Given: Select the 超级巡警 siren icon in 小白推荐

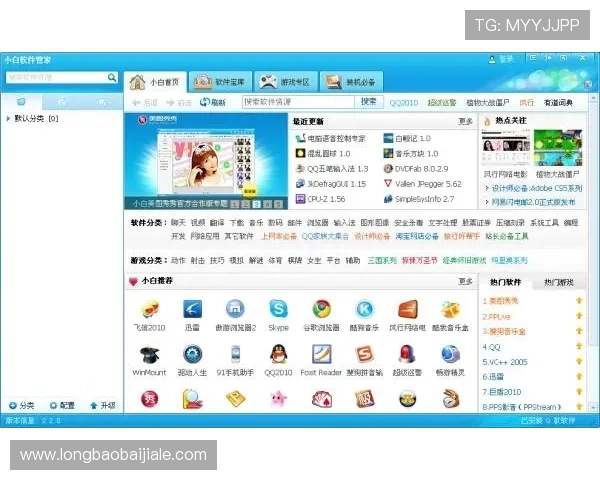Looking at the screenshot, I should [x=407, y=354].
